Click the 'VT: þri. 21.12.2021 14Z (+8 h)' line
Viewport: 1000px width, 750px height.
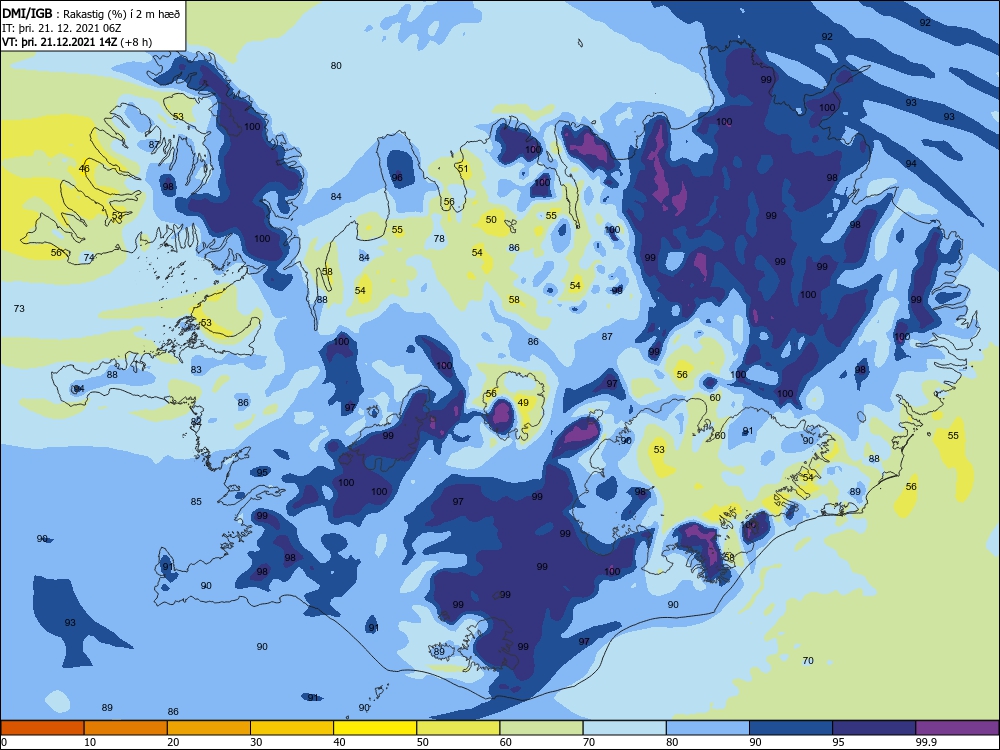point(77,42)
